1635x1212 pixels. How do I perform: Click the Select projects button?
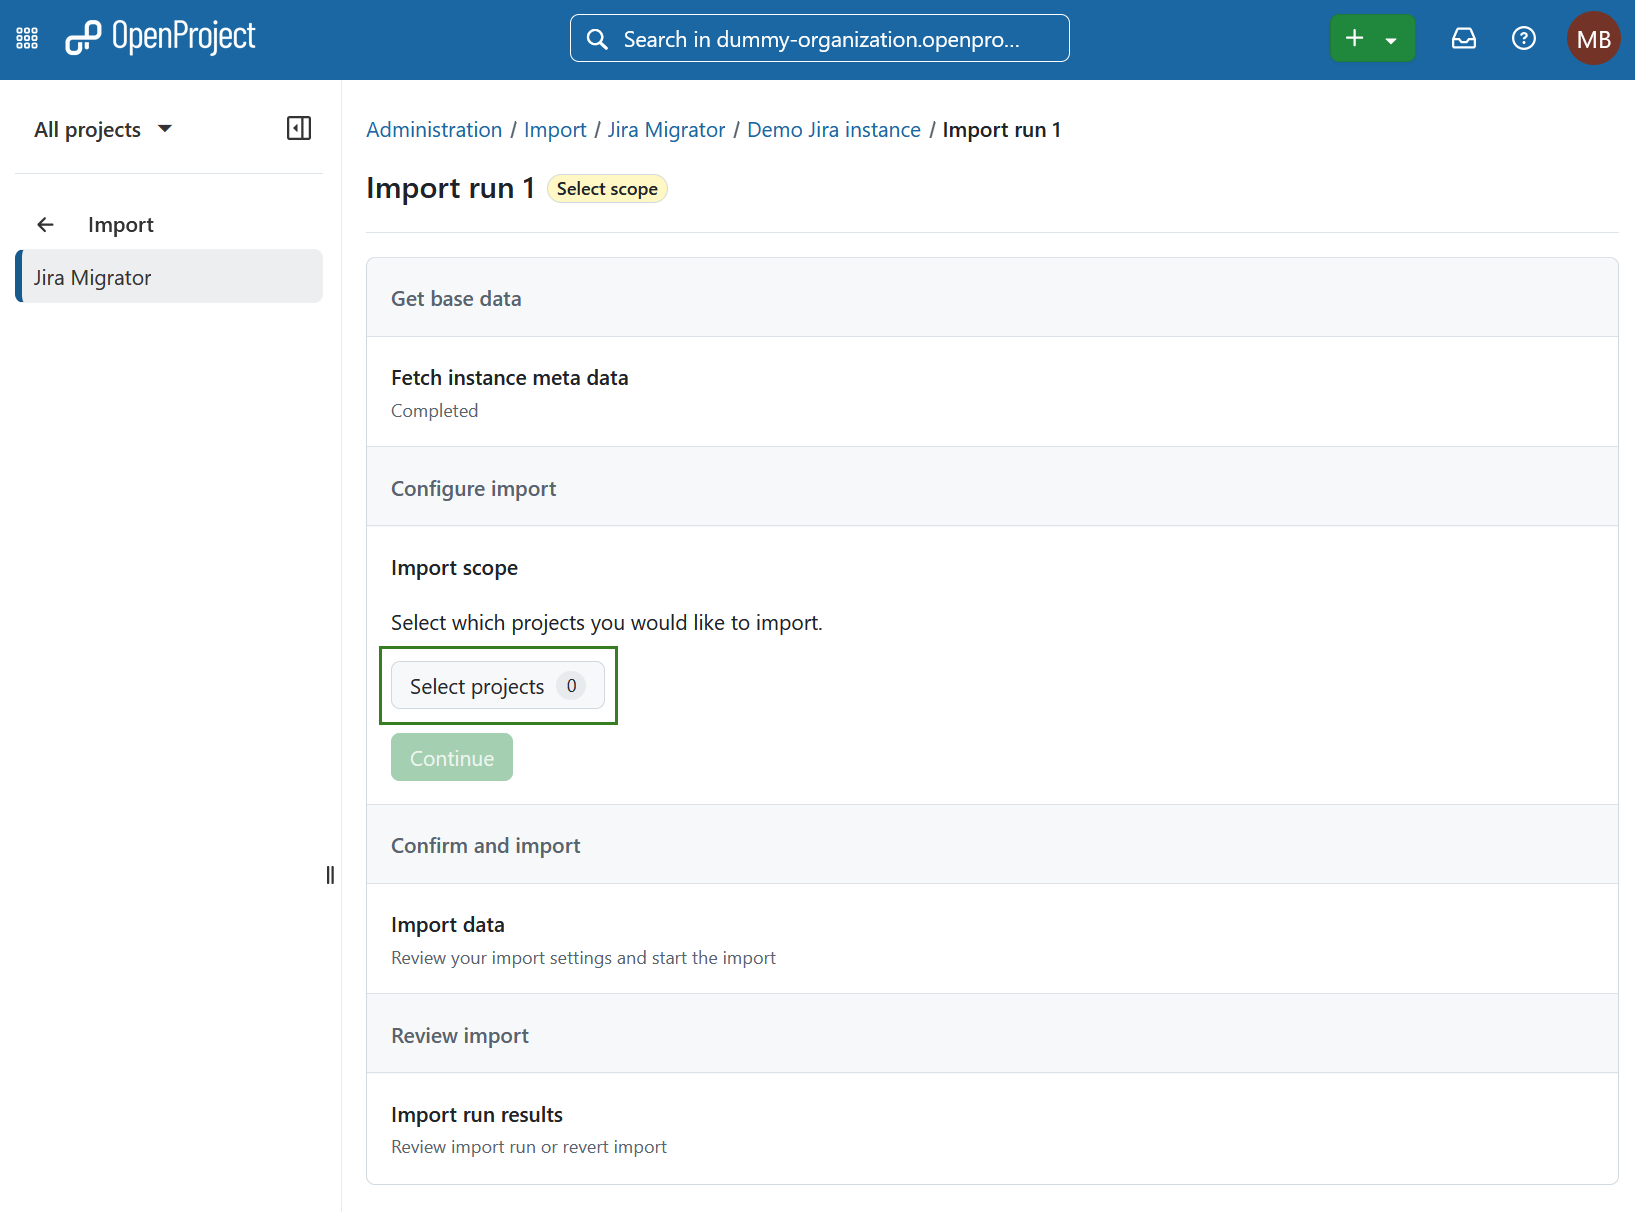click(x=498, y=686)
